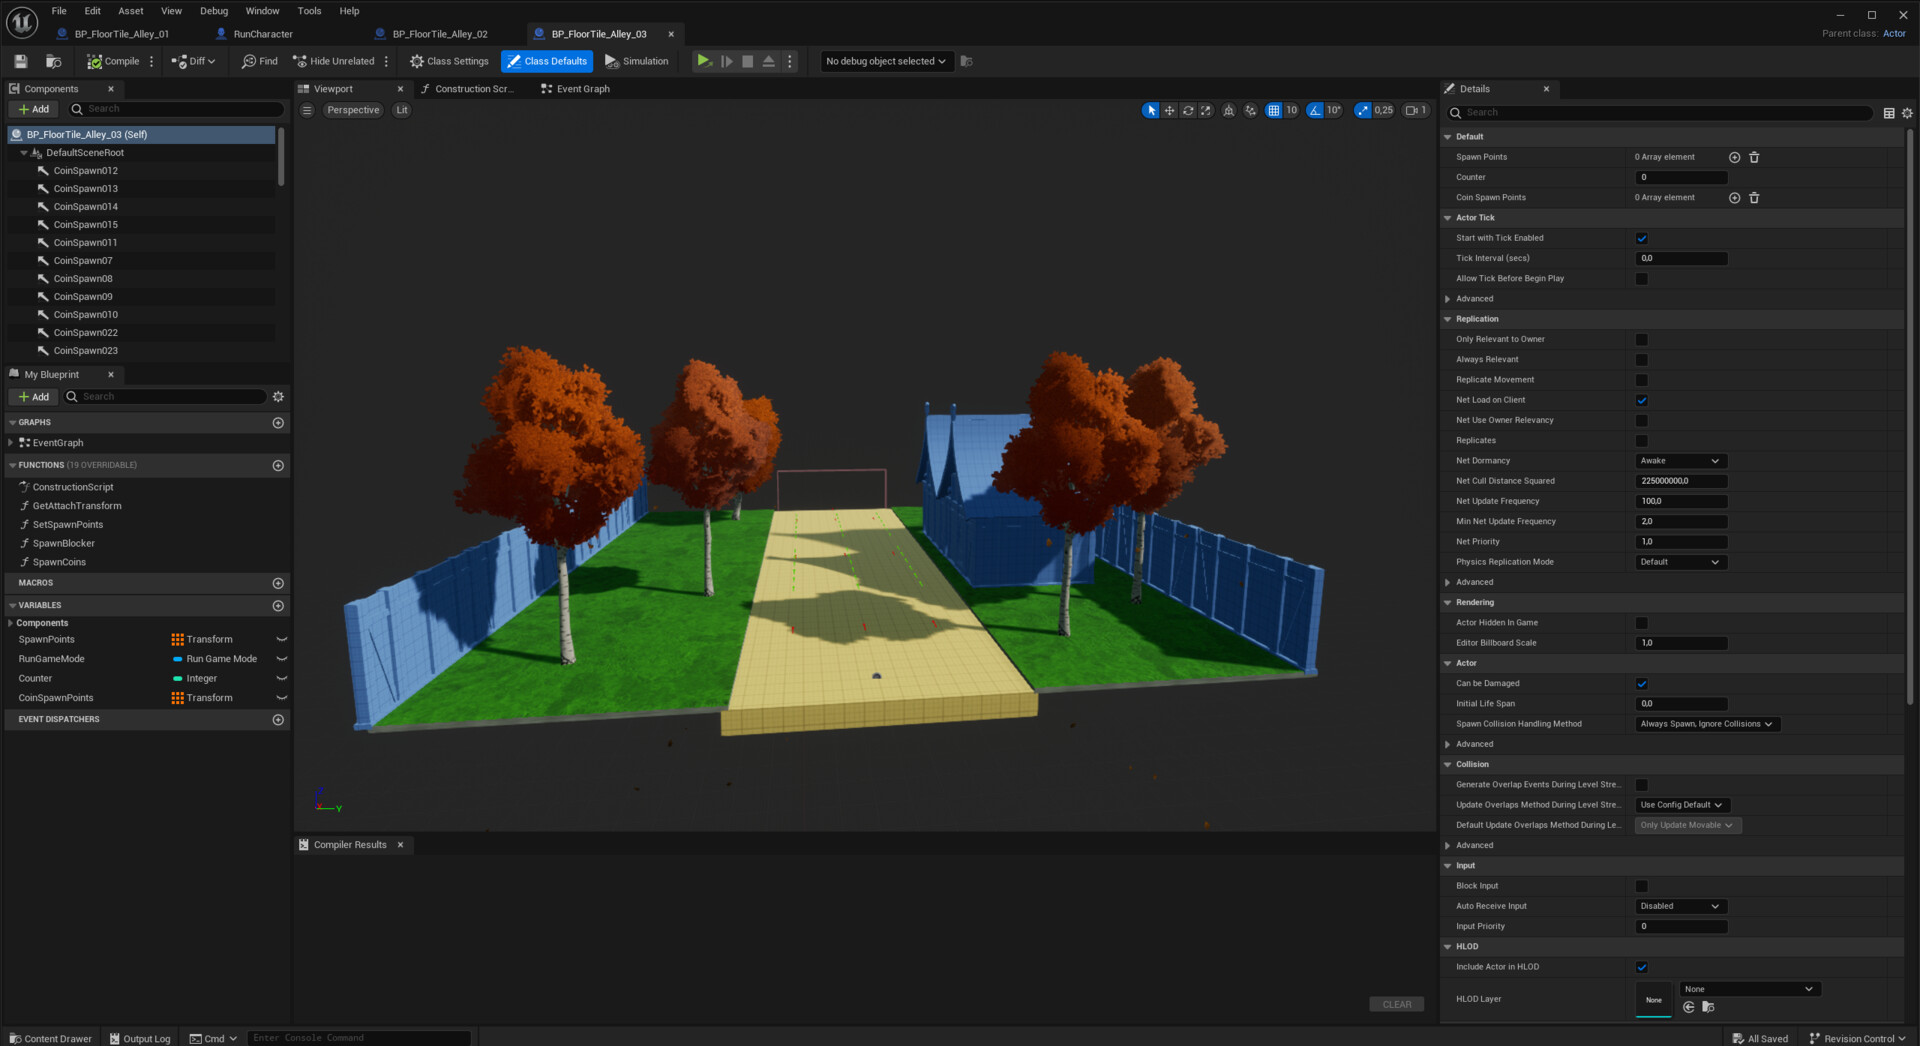The width and height of the screenshot is (1920, 1046).
Task: Click the Clear button in Compiler Results
Action: coord(1396,1004)
